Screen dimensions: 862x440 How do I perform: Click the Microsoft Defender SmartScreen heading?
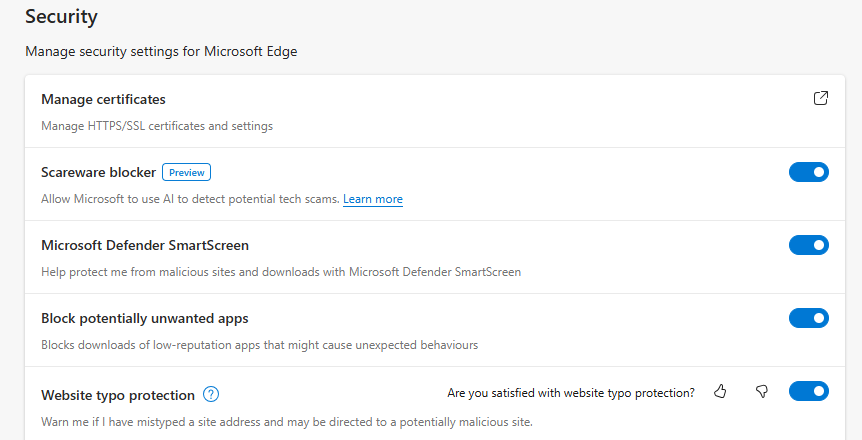145,245
